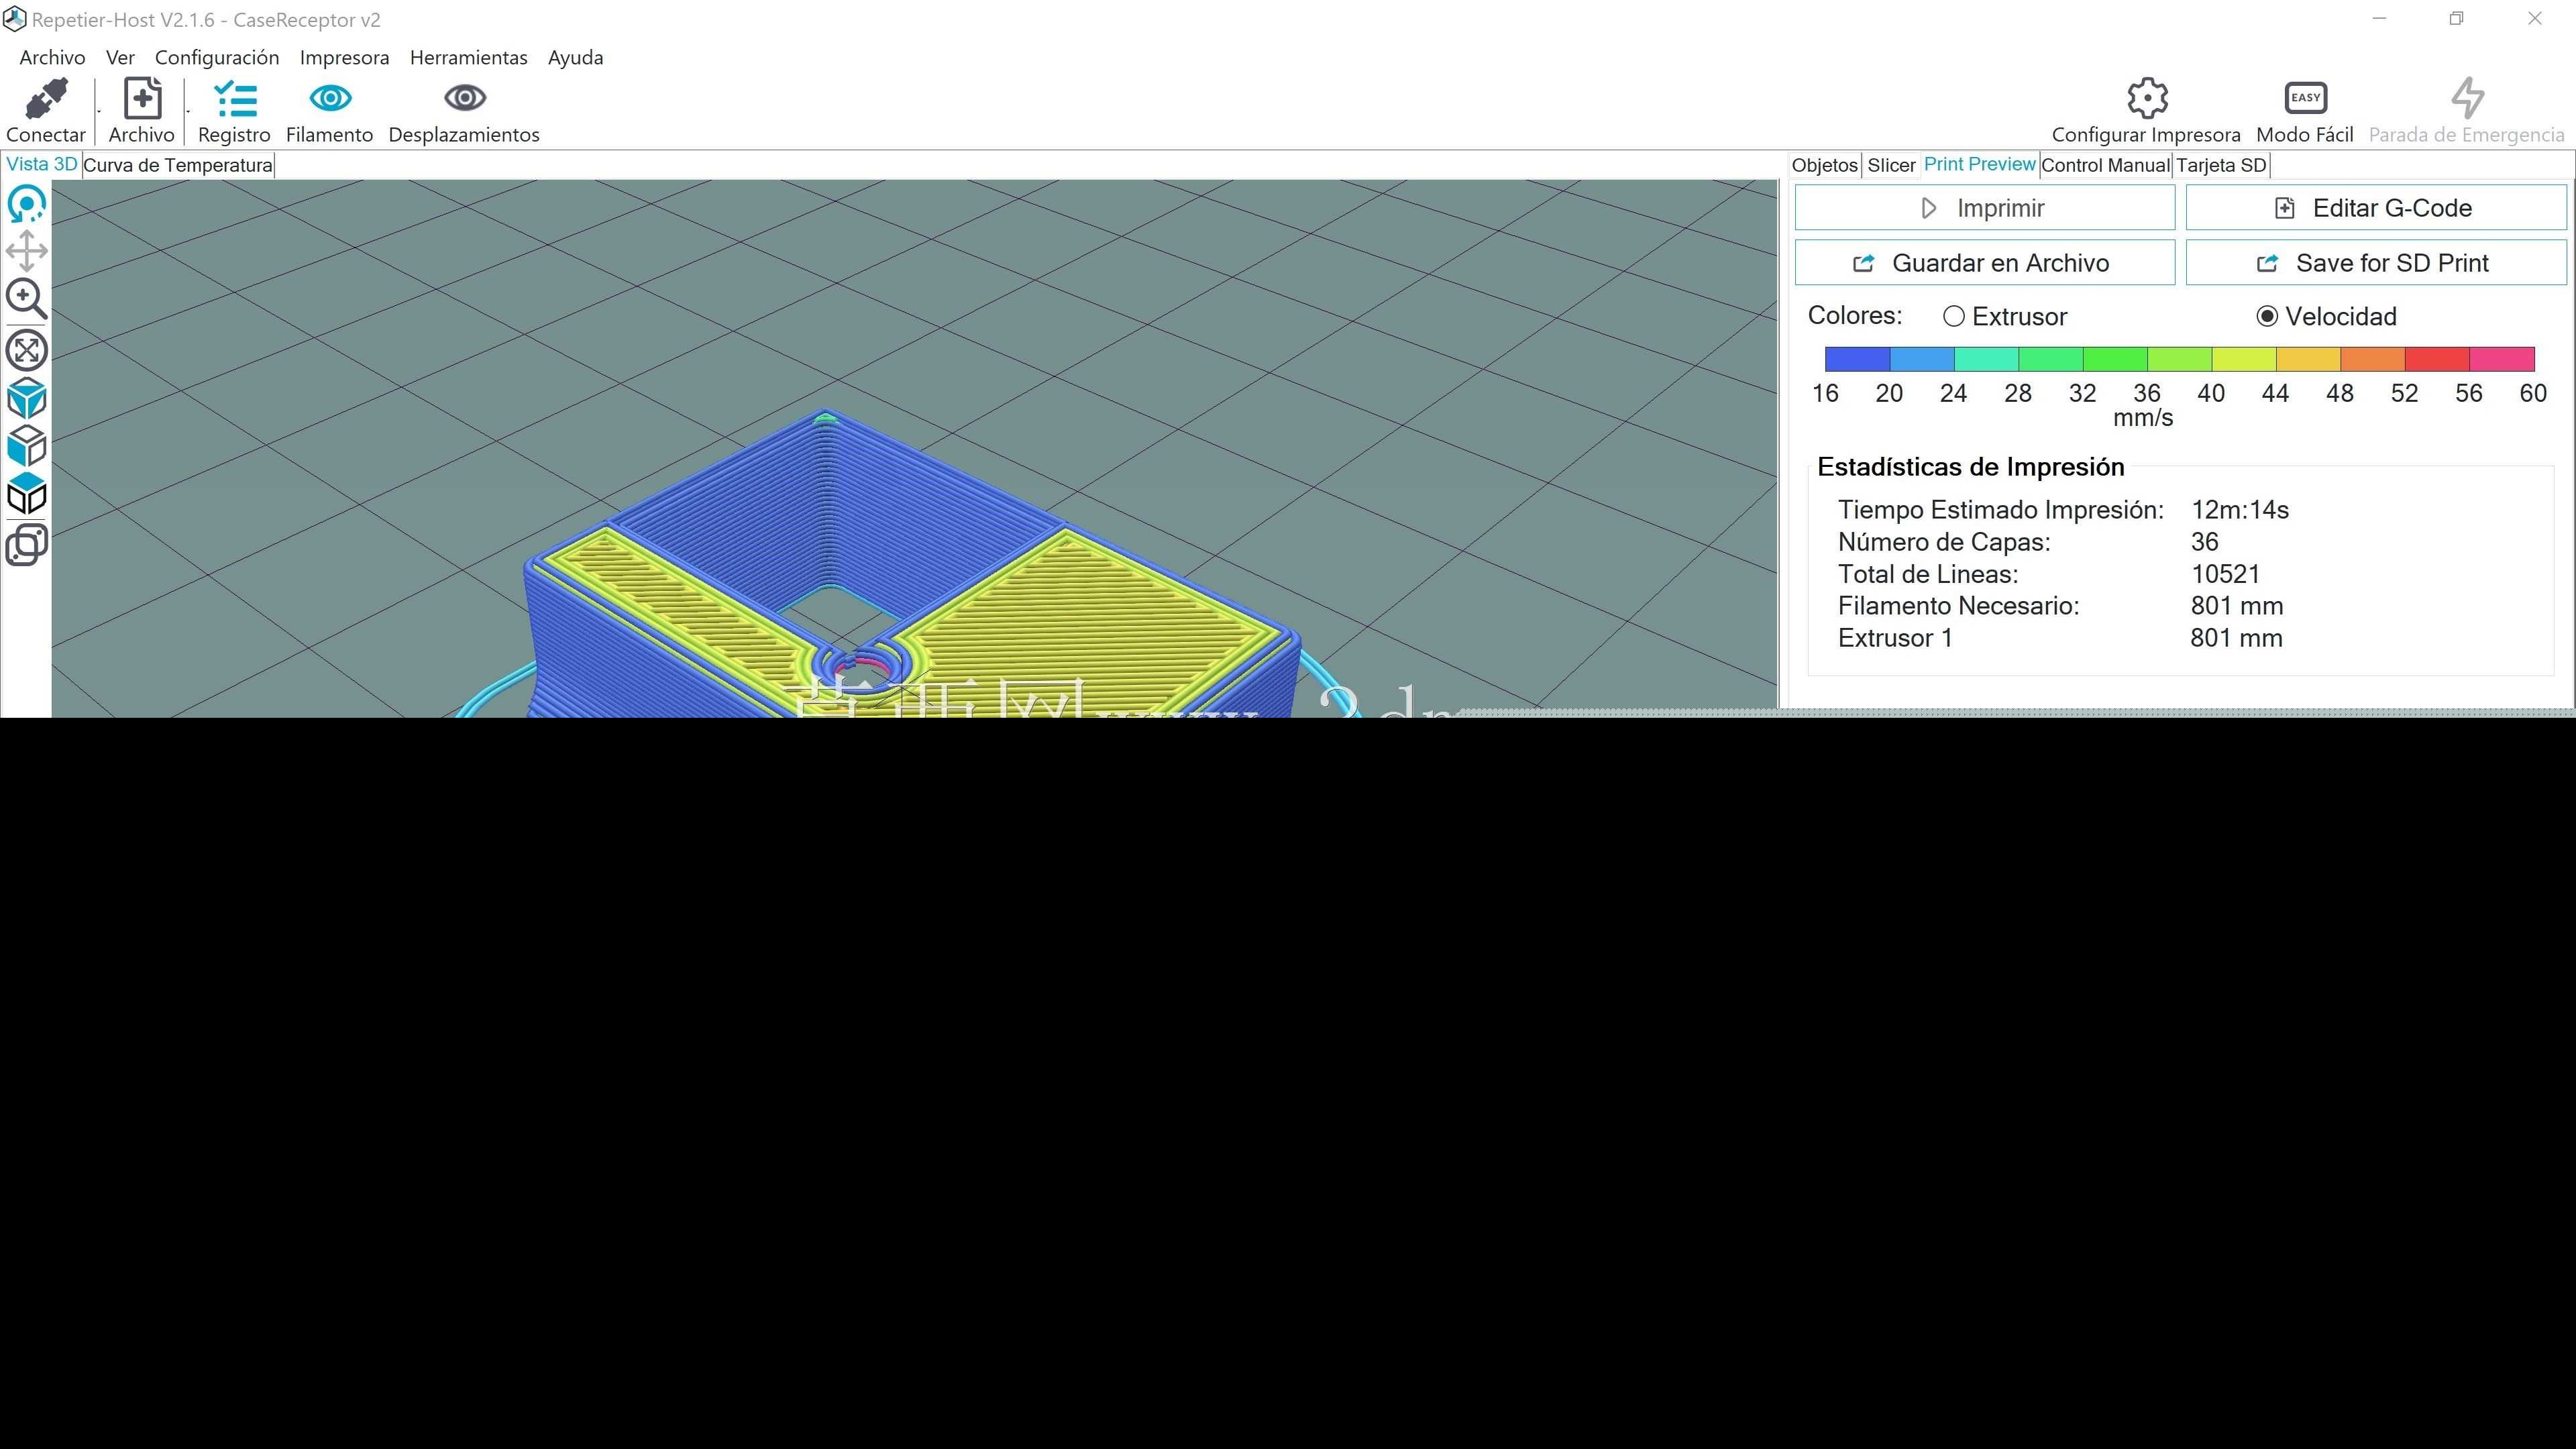Click the fit-to-view icon

pos(27,350)
